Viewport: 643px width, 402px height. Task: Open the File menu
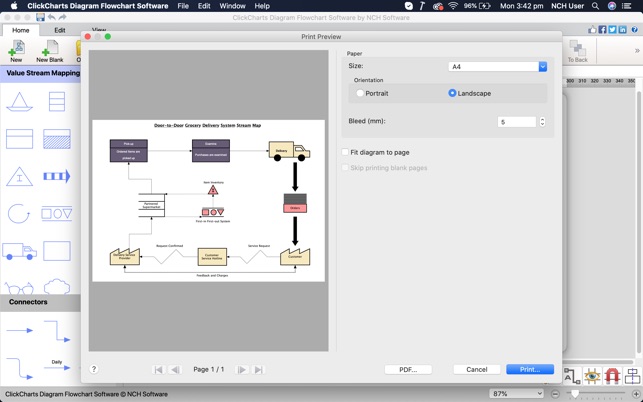point(183,6)
